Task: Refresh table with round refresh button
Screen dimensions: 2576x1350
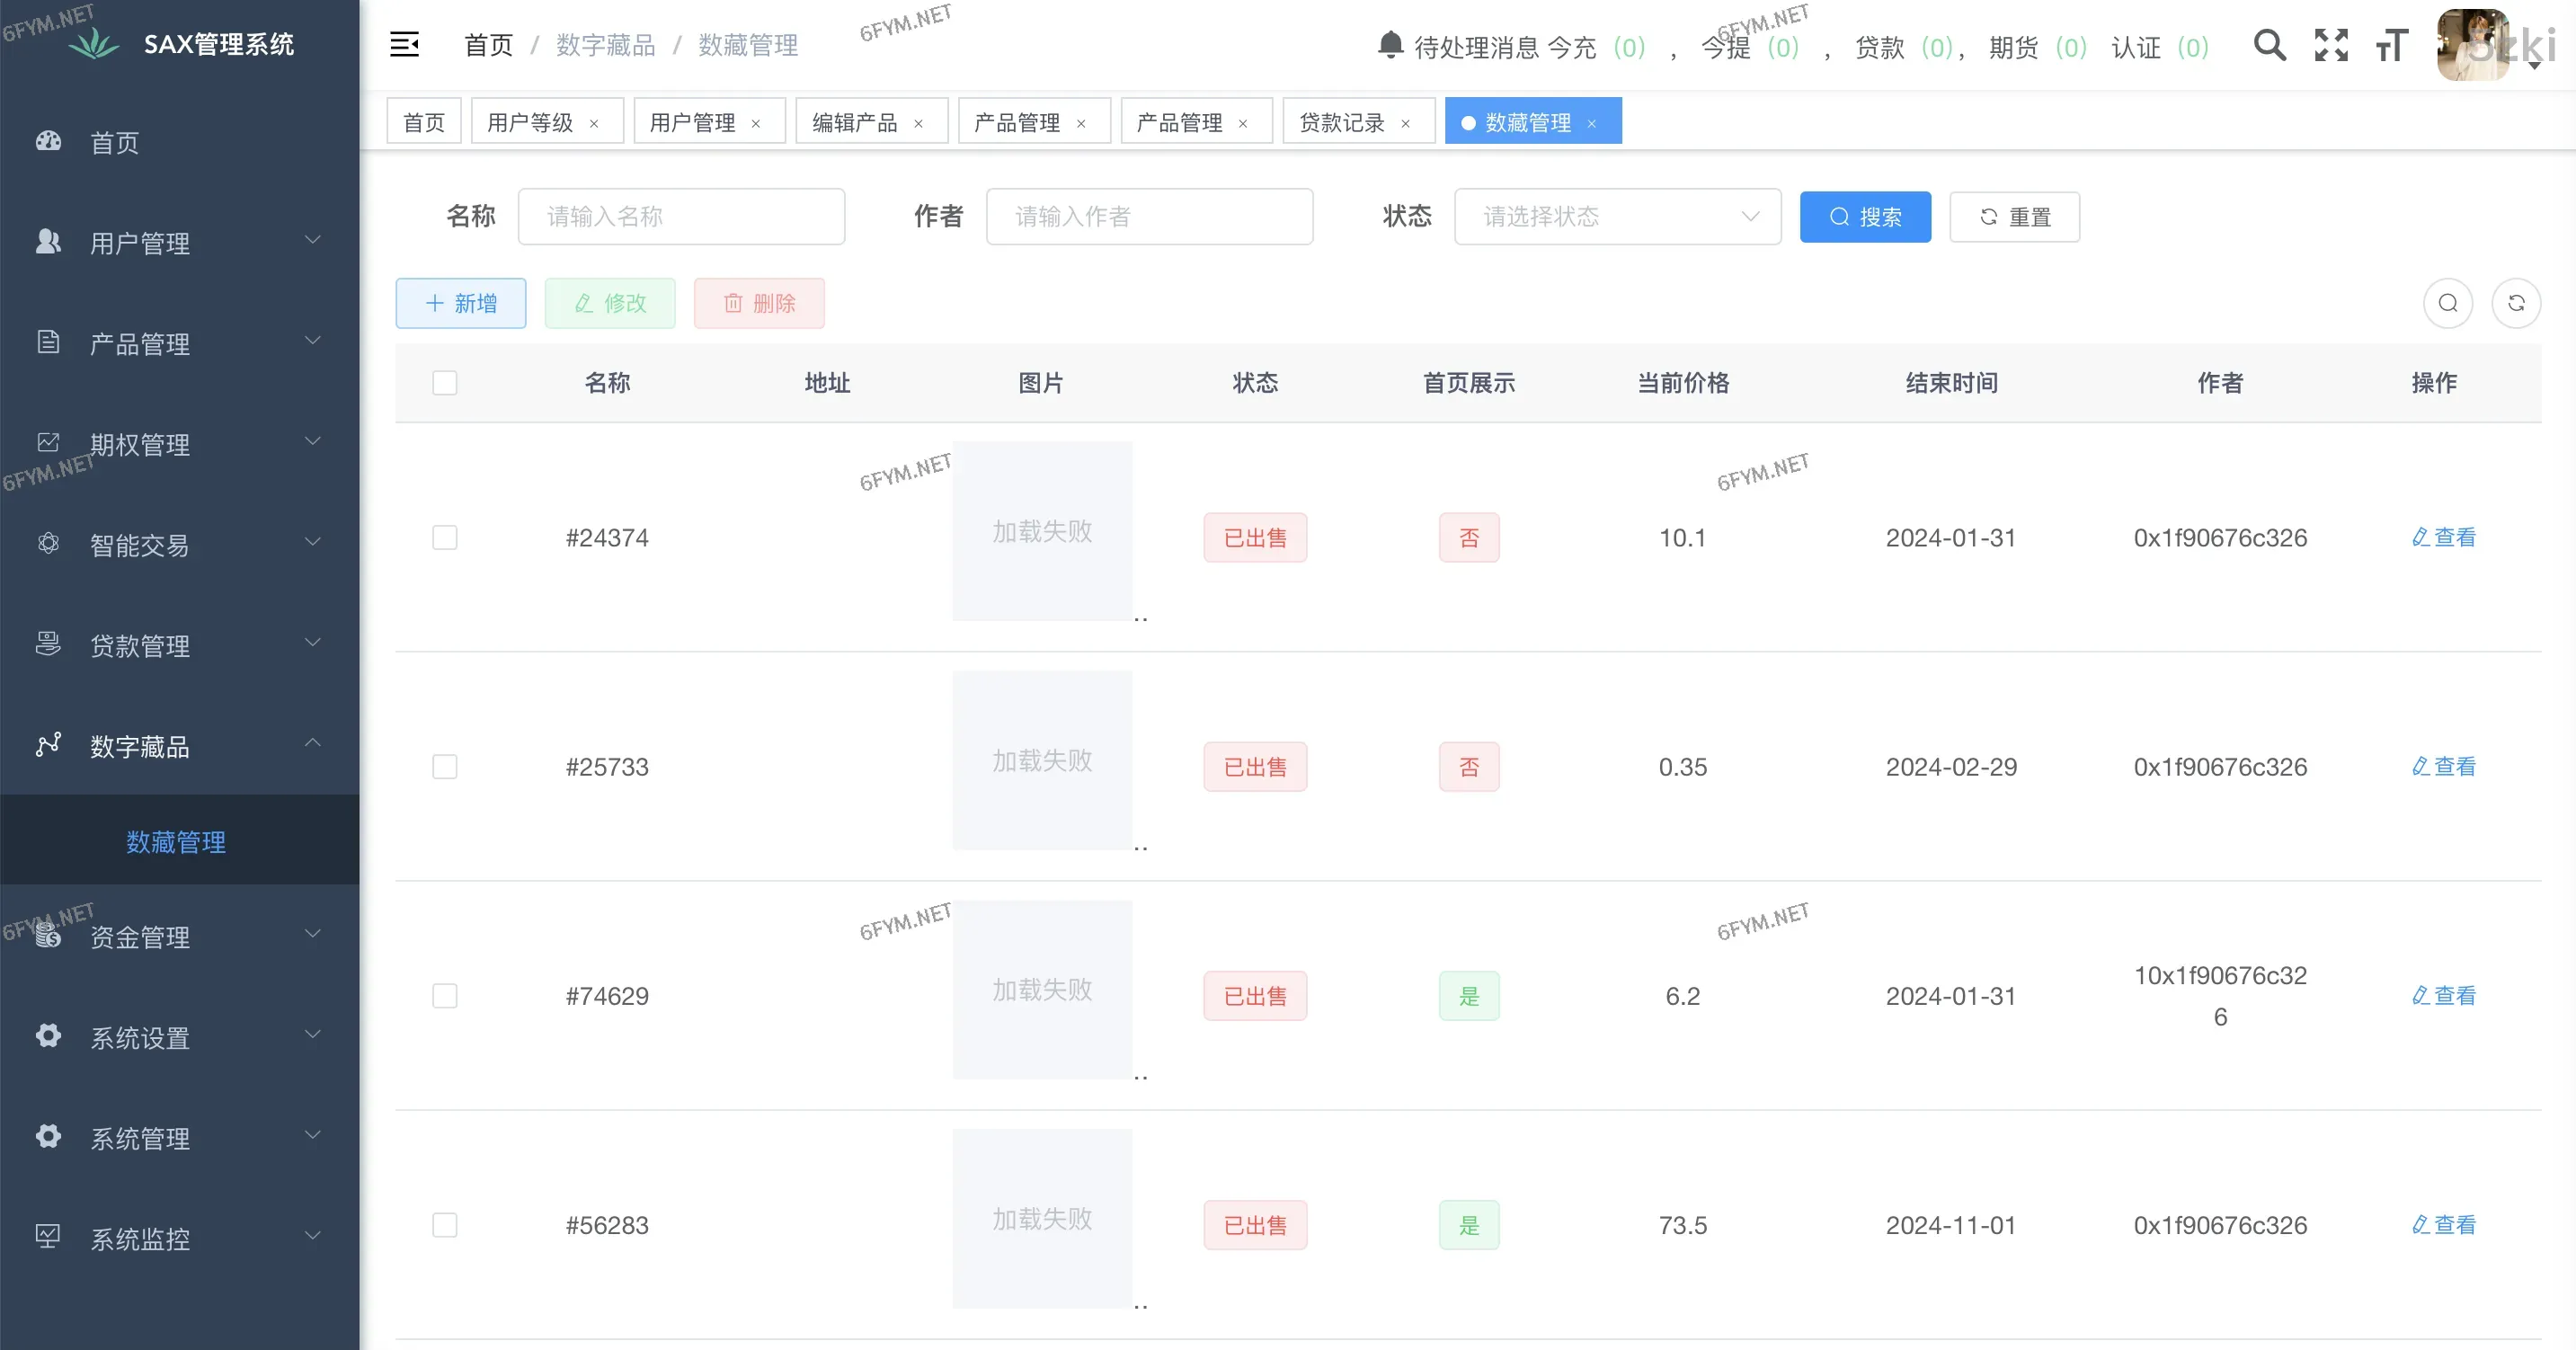Action: click(2516, 303)
